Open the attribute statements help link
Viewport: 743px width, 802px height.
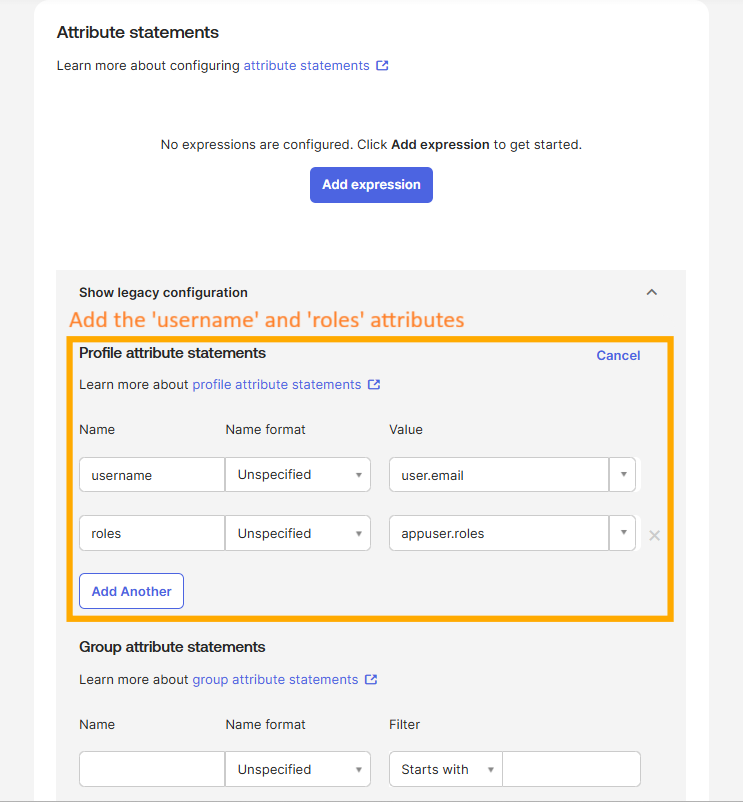[x=306, y=65]
